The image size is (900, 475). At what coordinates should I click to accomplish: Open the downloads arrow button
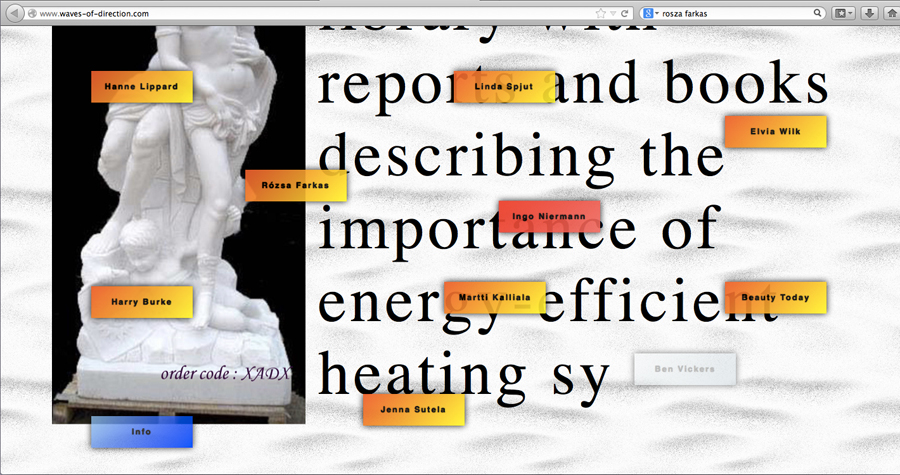click(868, 13)
